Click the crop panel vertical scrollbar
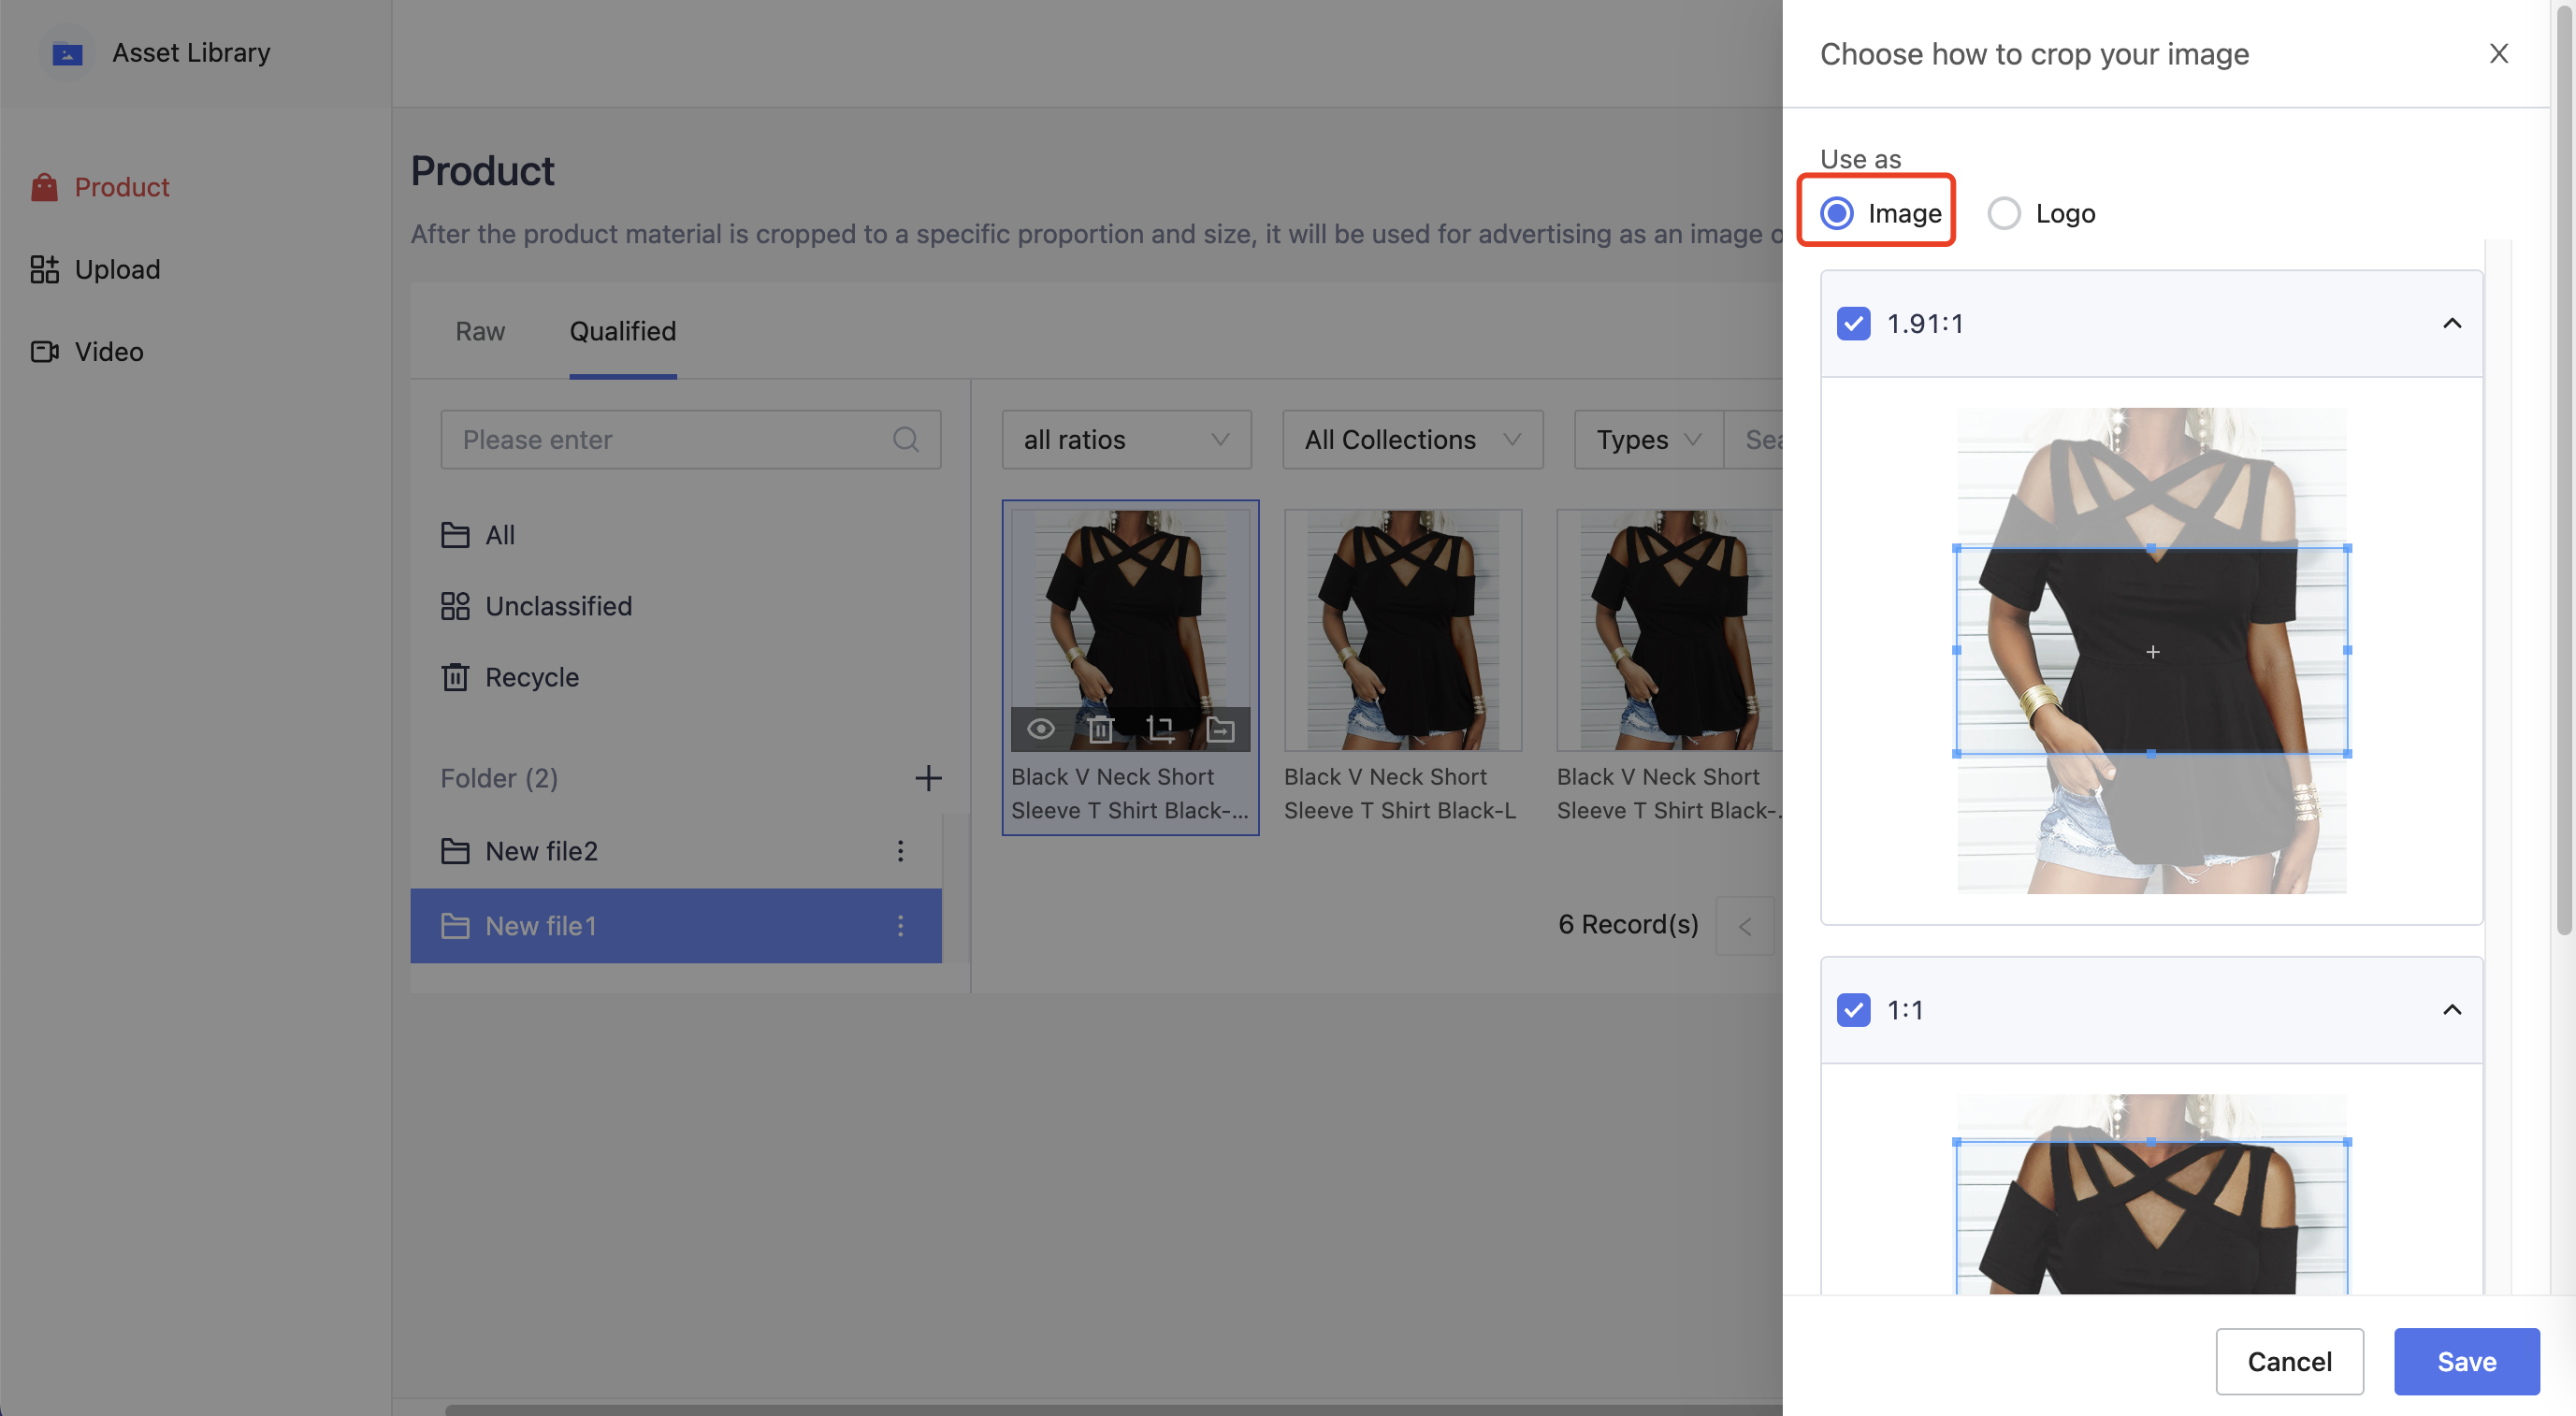Image resolution: width=2576 pixels, height=1416 pixels. [2562, 470]
